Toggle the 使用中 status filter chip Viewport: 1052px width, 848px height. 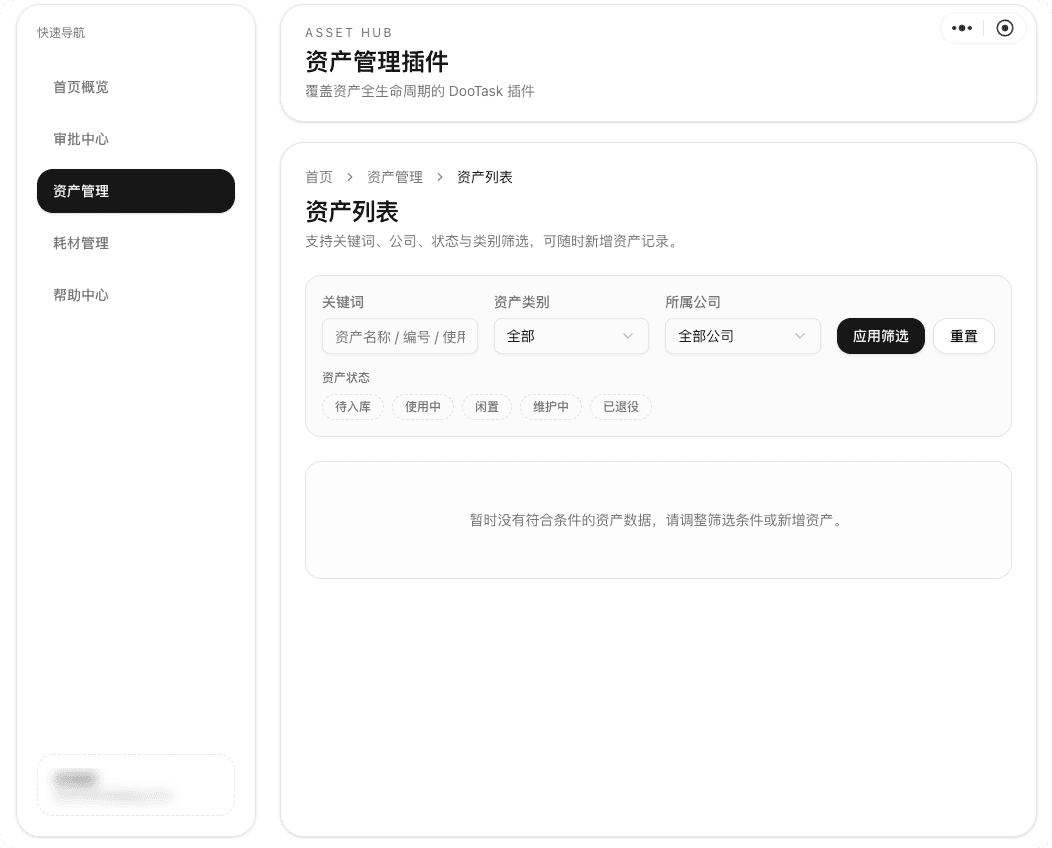pos(423,407)
